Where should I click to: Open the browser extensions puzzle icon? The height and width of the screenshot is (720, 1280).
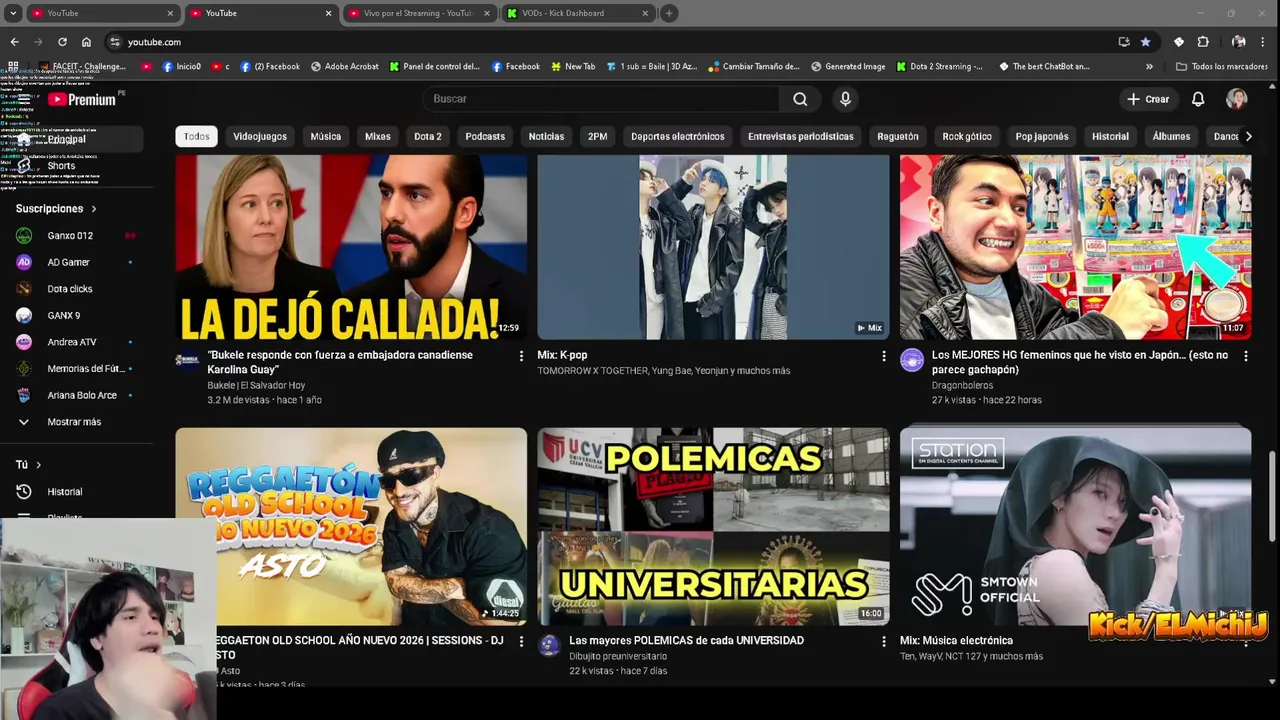click(x=1203, y=42)
